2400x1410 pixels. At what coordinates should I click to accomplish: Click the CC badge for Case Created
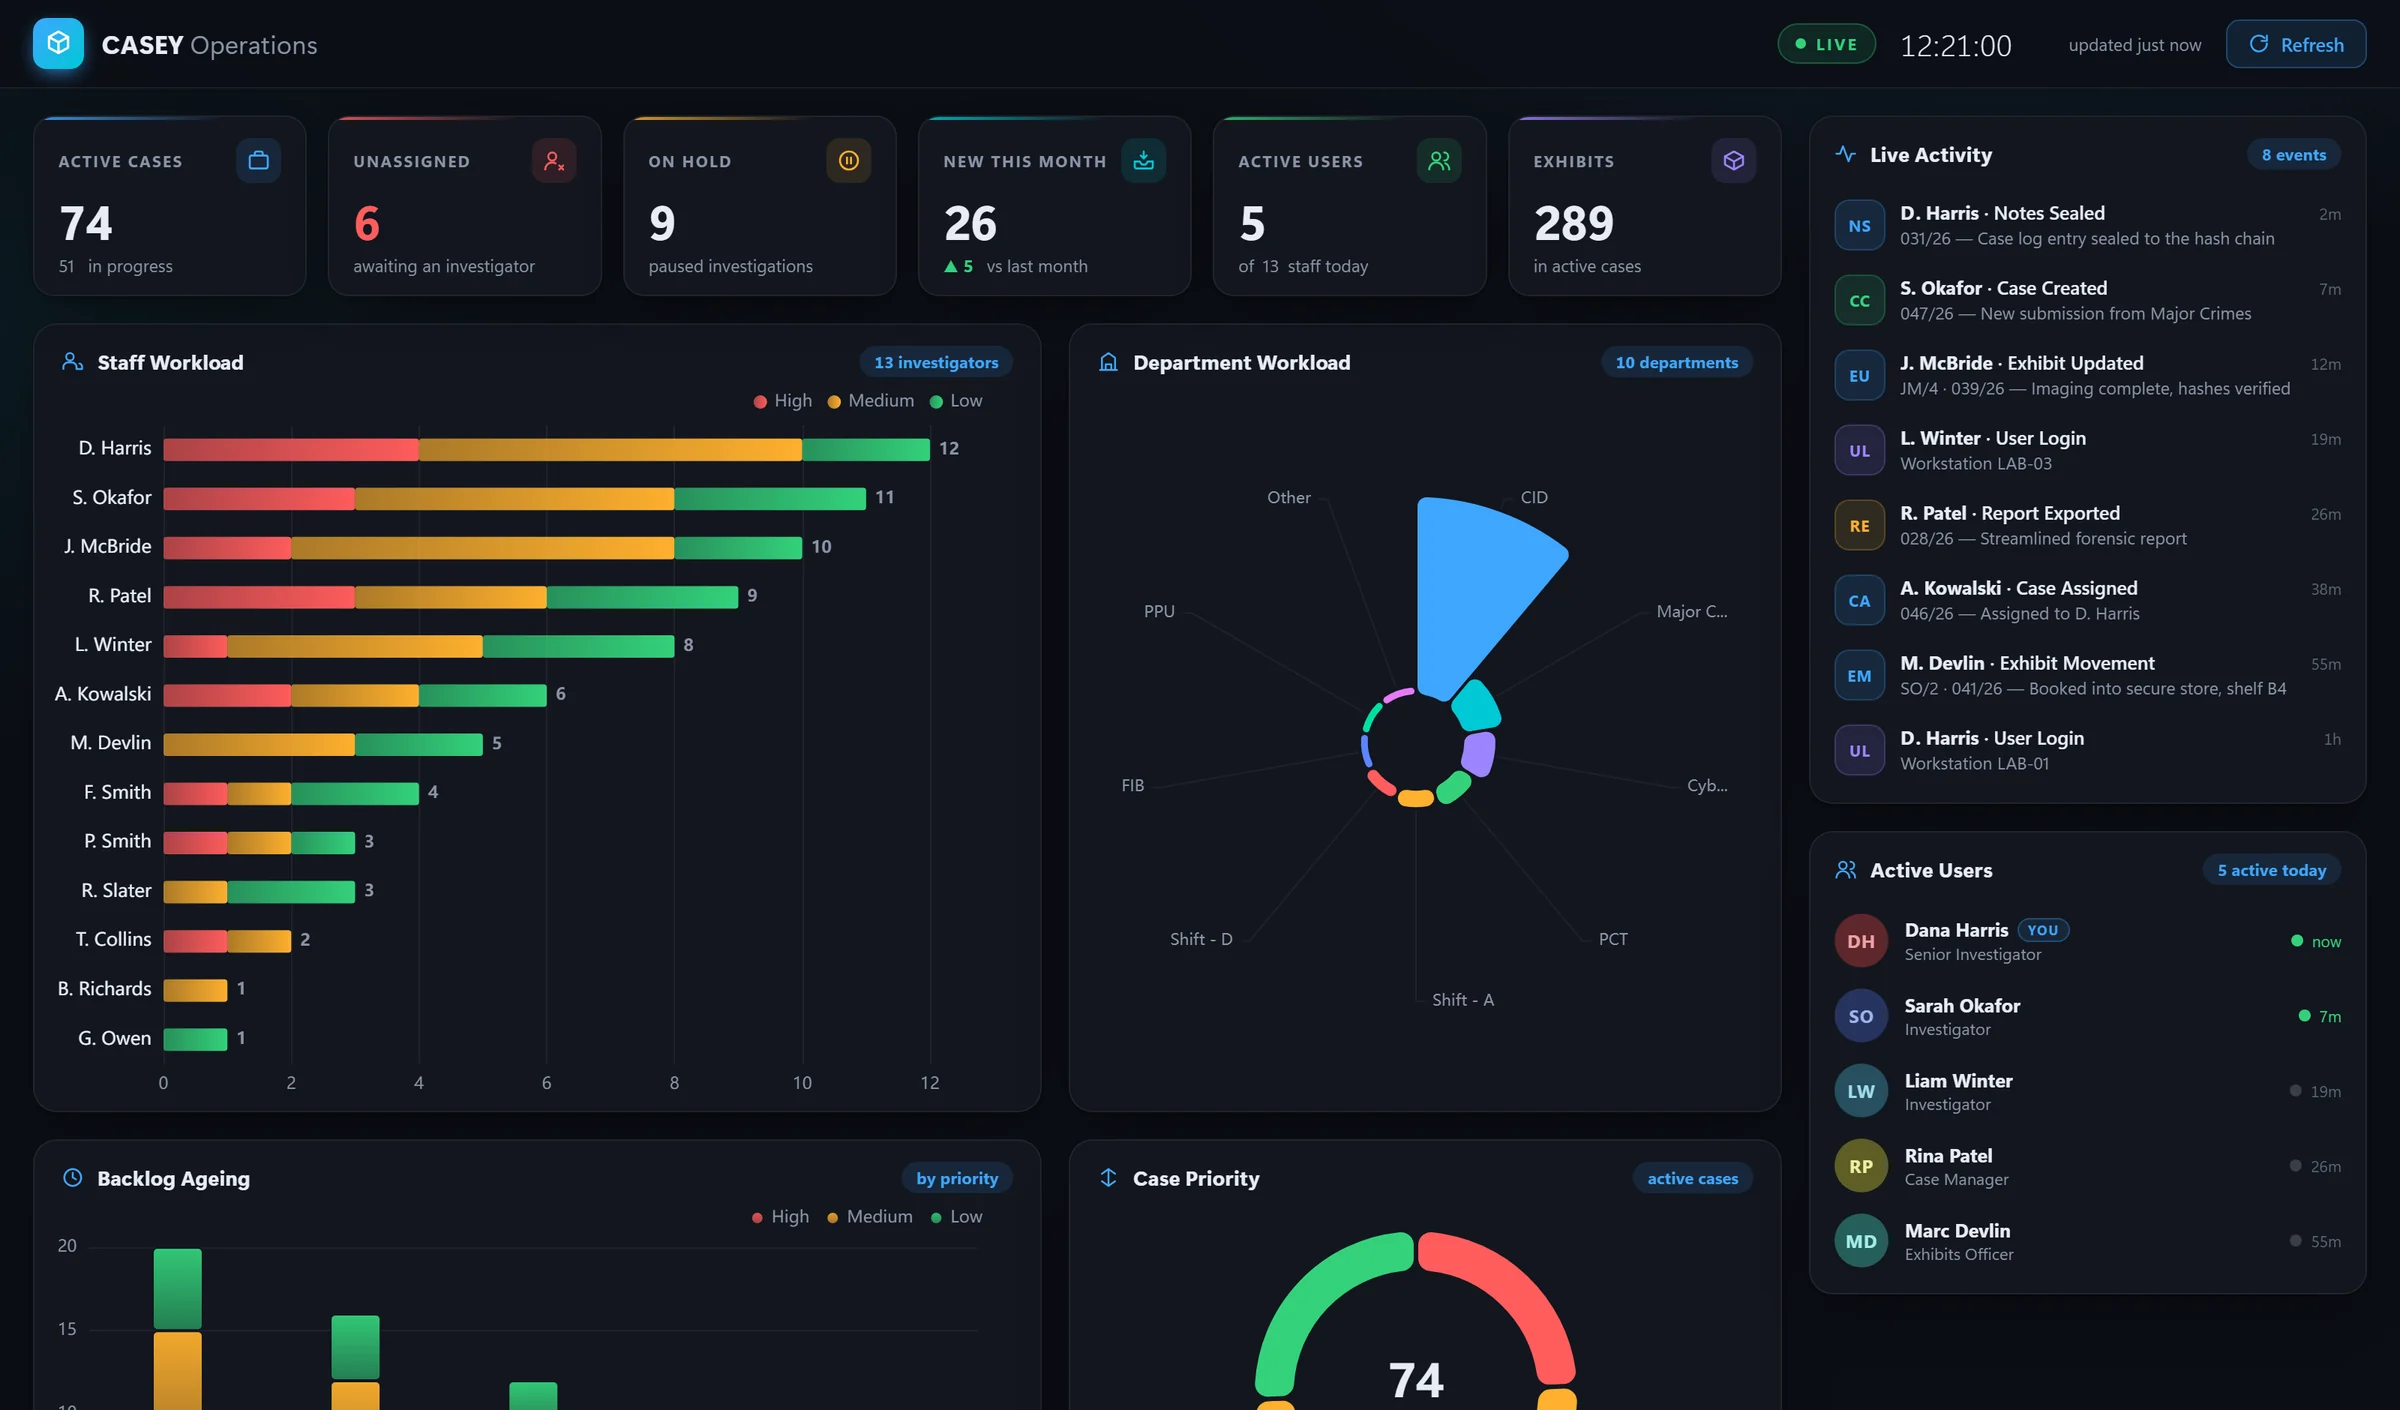point(1859,301)
